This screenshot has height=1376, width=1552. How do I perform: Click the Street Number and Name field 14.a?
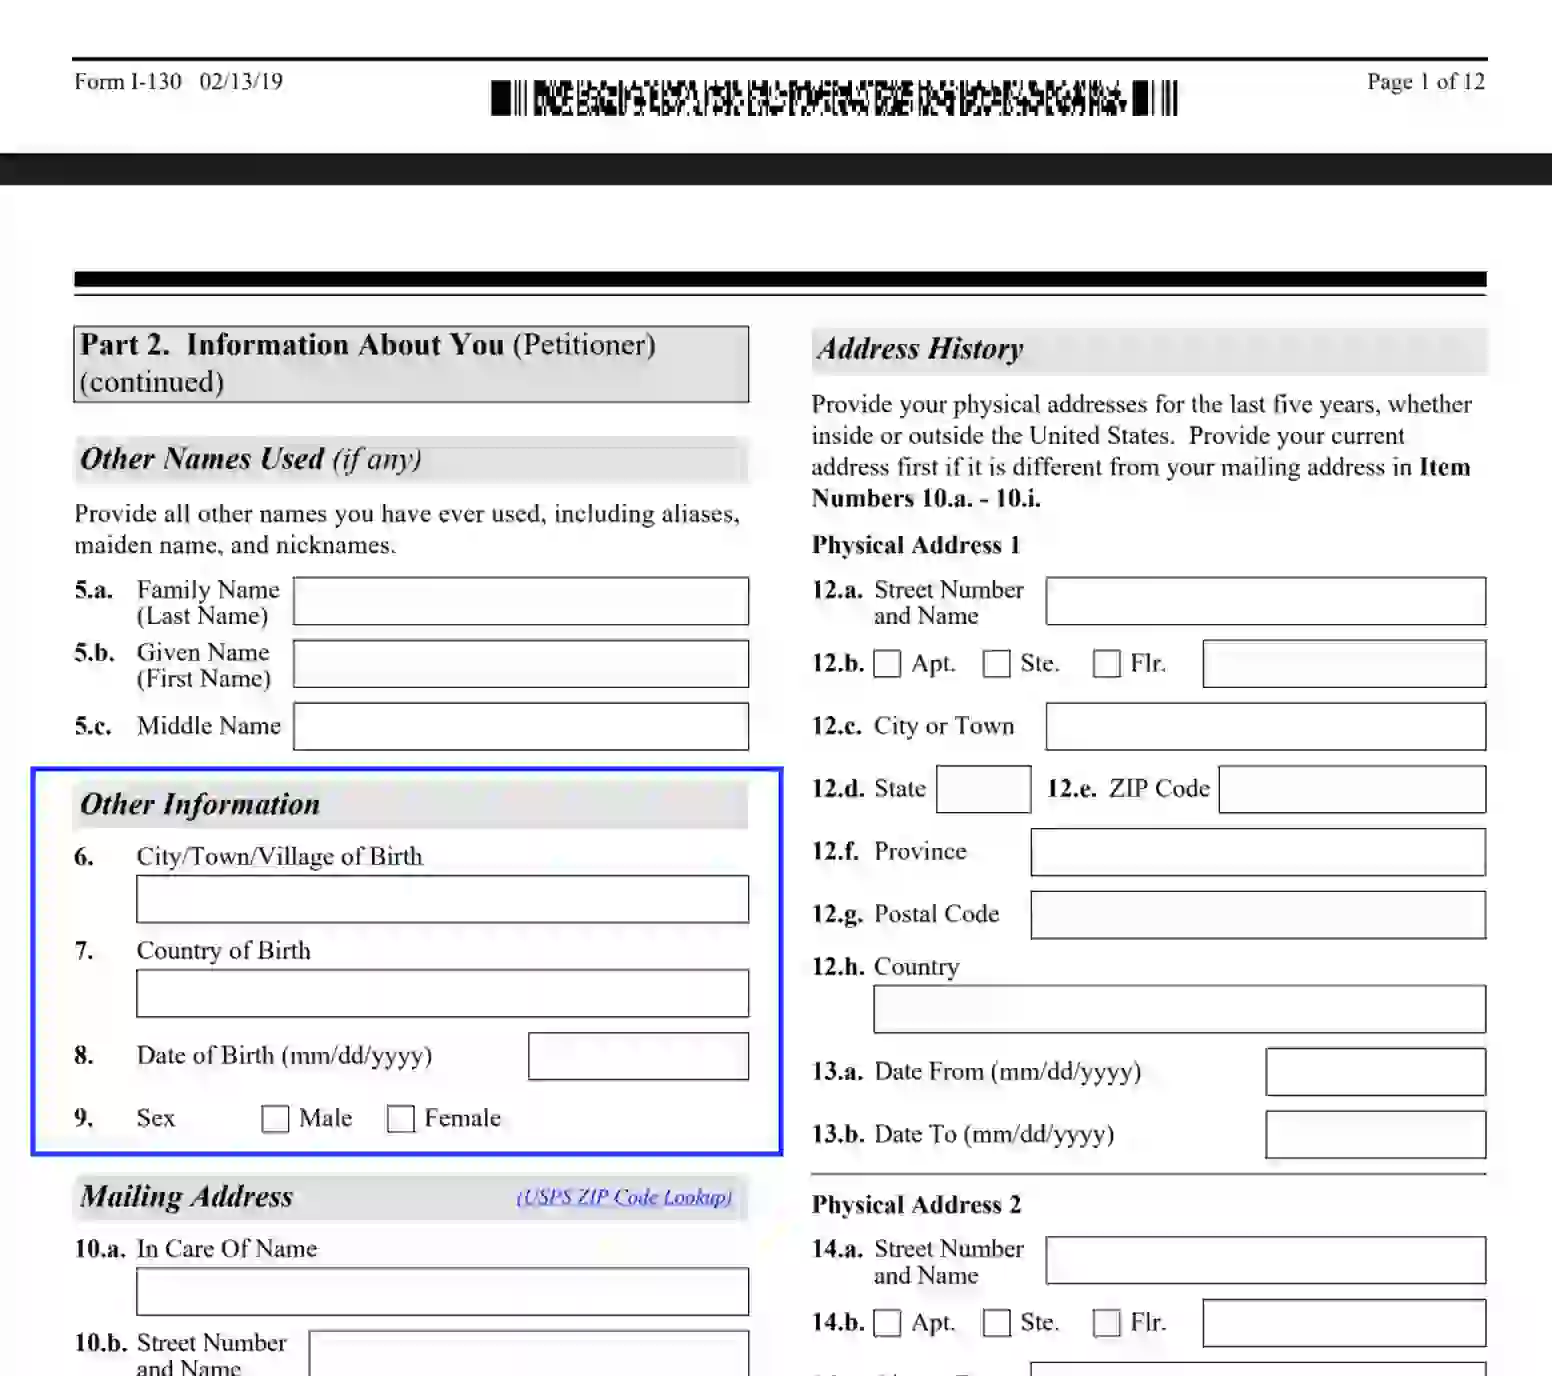click(1264, 1260)
